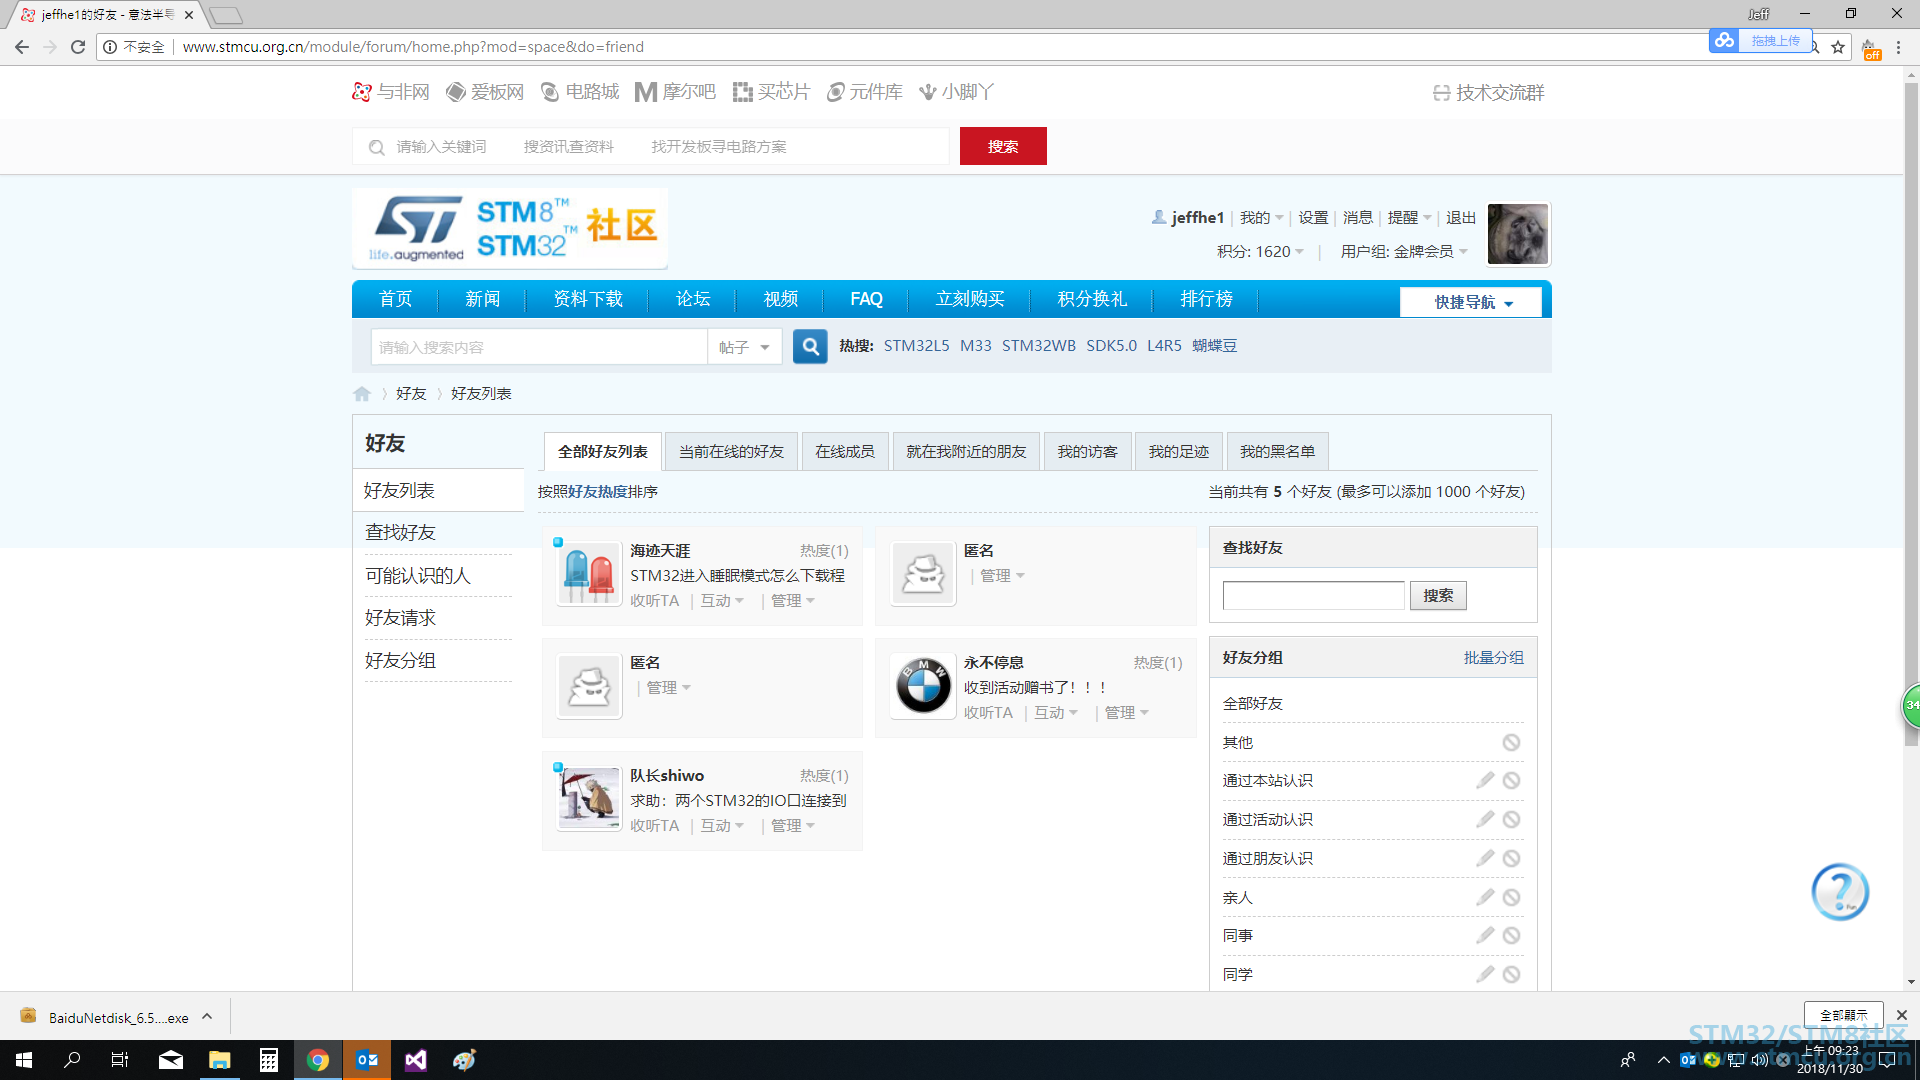Open Outlook from the taskbar
Screen dimensions: 1920x1080
click(x=367, y=1060)
